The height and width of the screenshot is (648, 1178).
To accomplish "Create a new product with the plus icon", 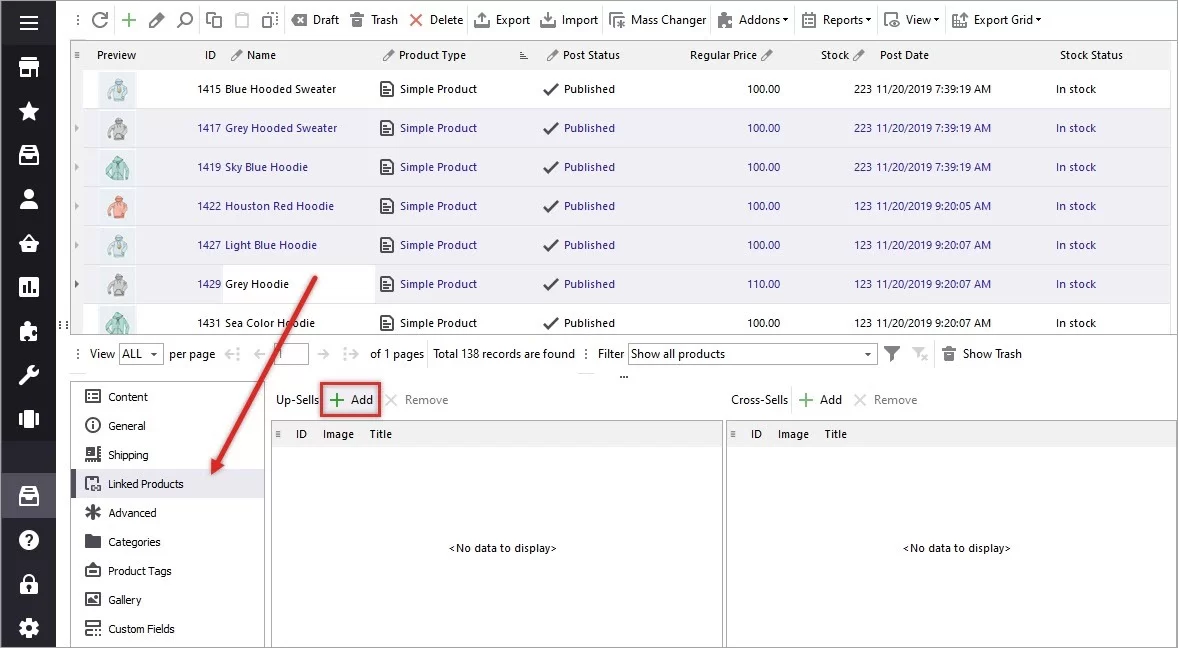I will (x=127, y=19).
